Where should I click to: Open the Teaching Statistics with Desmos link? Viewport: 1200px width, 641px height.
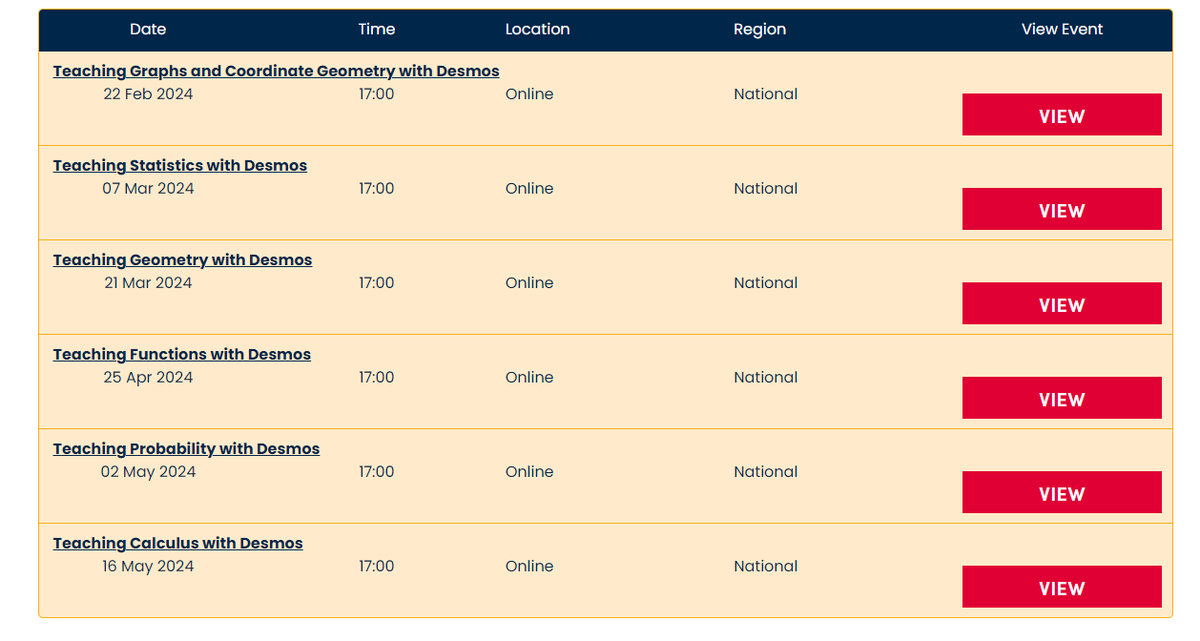point(180,165)
